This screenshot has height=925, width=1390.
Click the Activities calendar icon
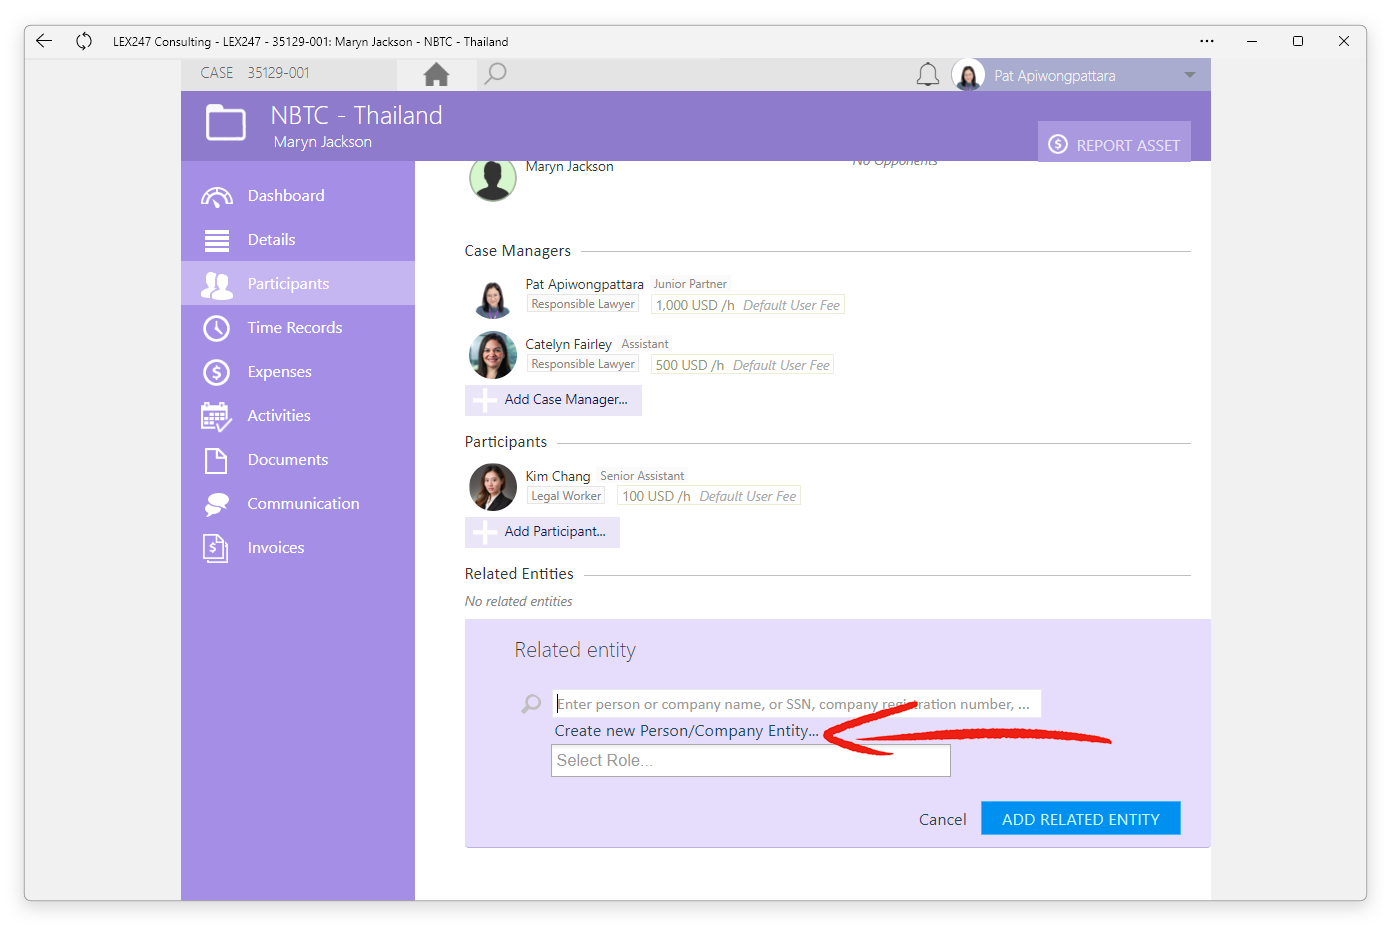216,416
